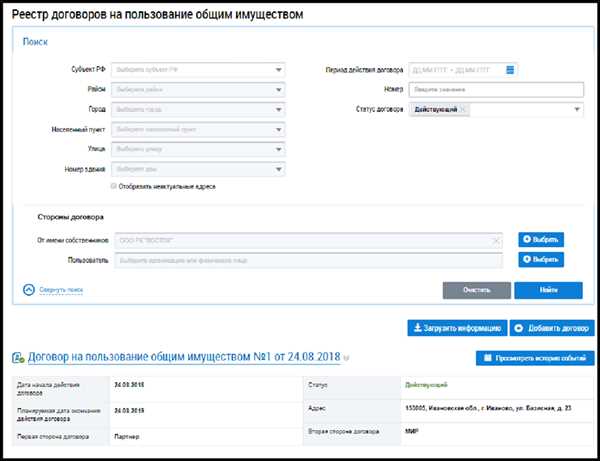Click Выбрать button for Пользователь
600x461 pixels.
pyautogui.click(x=541, y=259)
